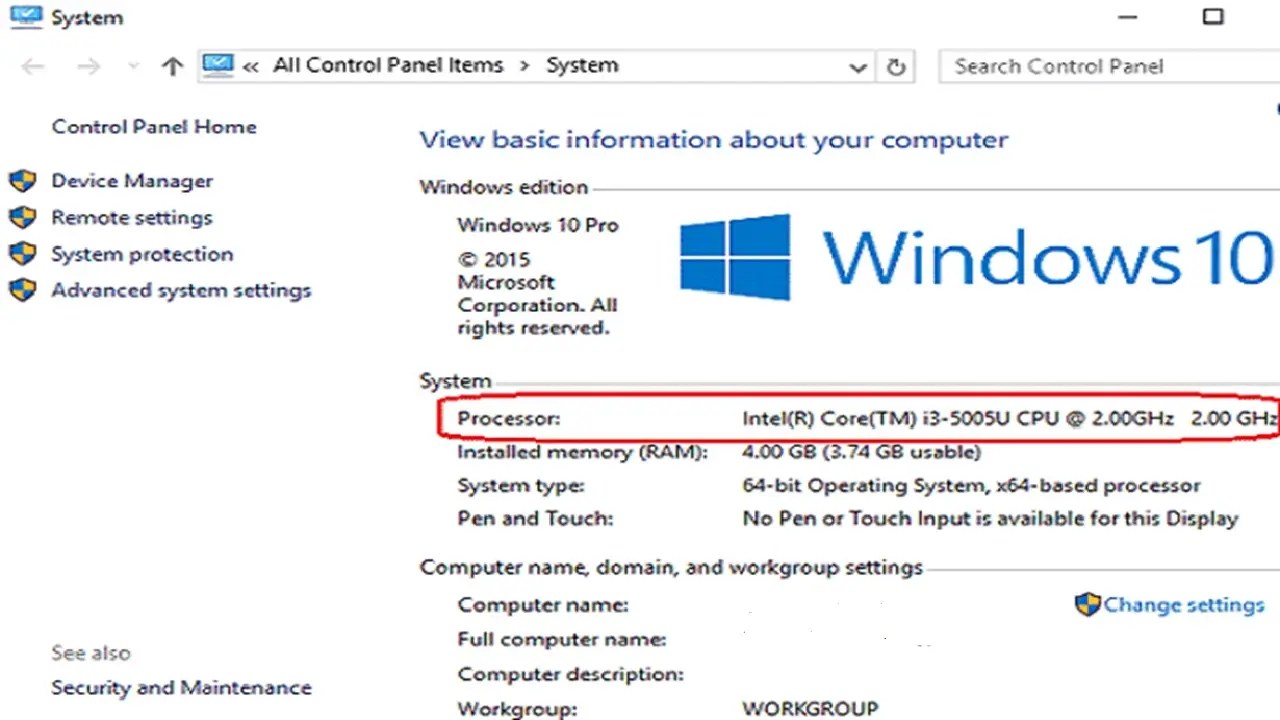Open All Control Panel Items from the breadcrumb
Viewport: 1280px width, 720px height.
point(388,64)
